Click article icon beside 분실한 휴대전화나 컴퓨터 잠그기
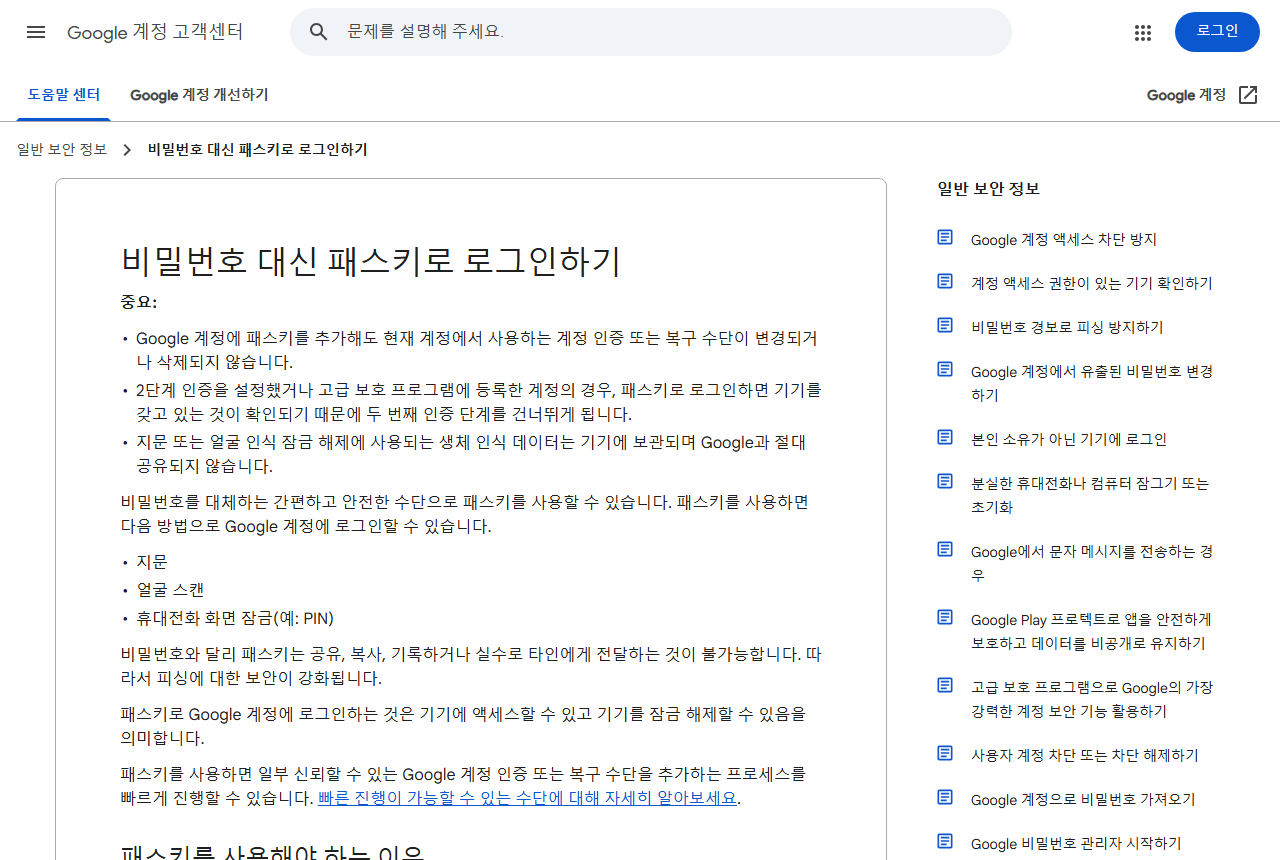 click(945, 481)
